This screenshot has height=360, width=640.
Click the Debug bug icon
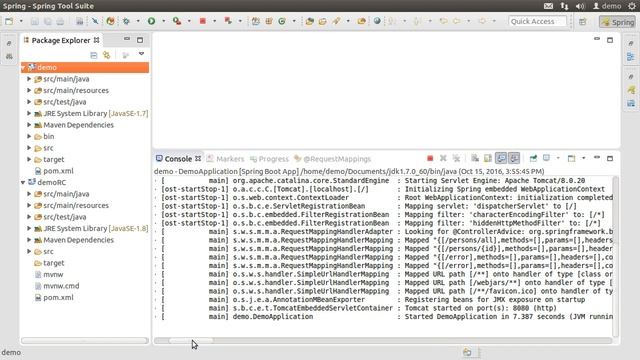point(127,21)
